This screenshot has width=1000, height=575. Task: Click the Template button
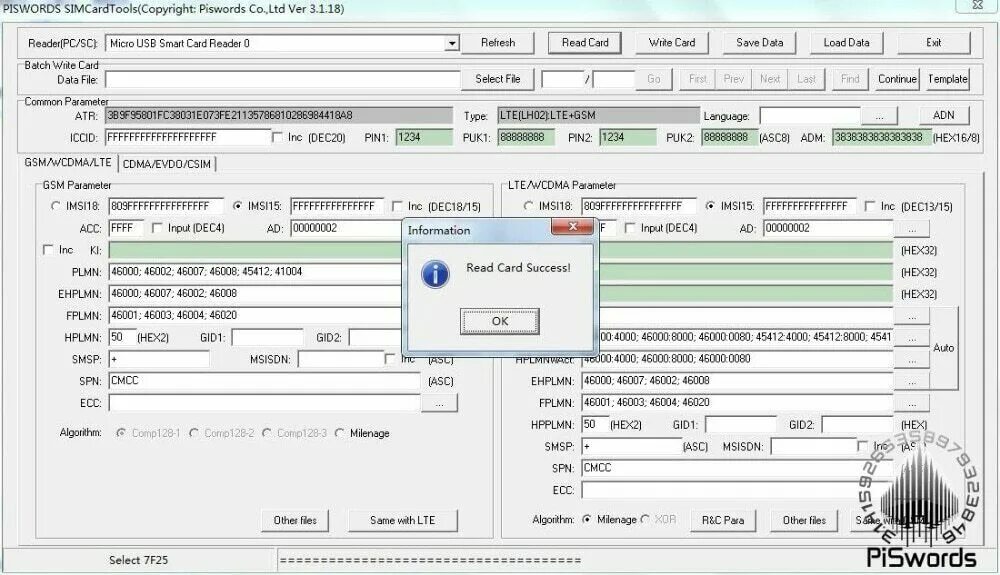point(947,79)
